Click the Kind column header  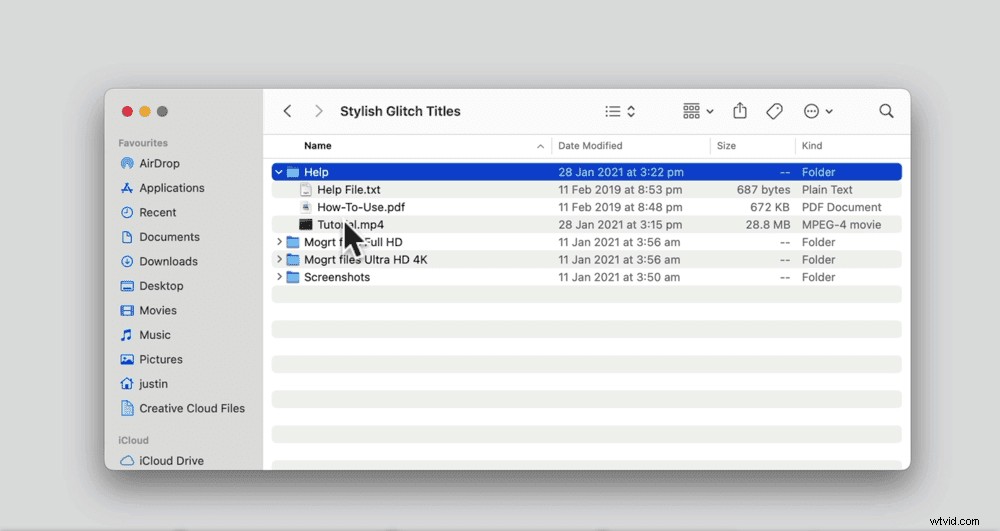pyautogui.click(x=811, y=146)
